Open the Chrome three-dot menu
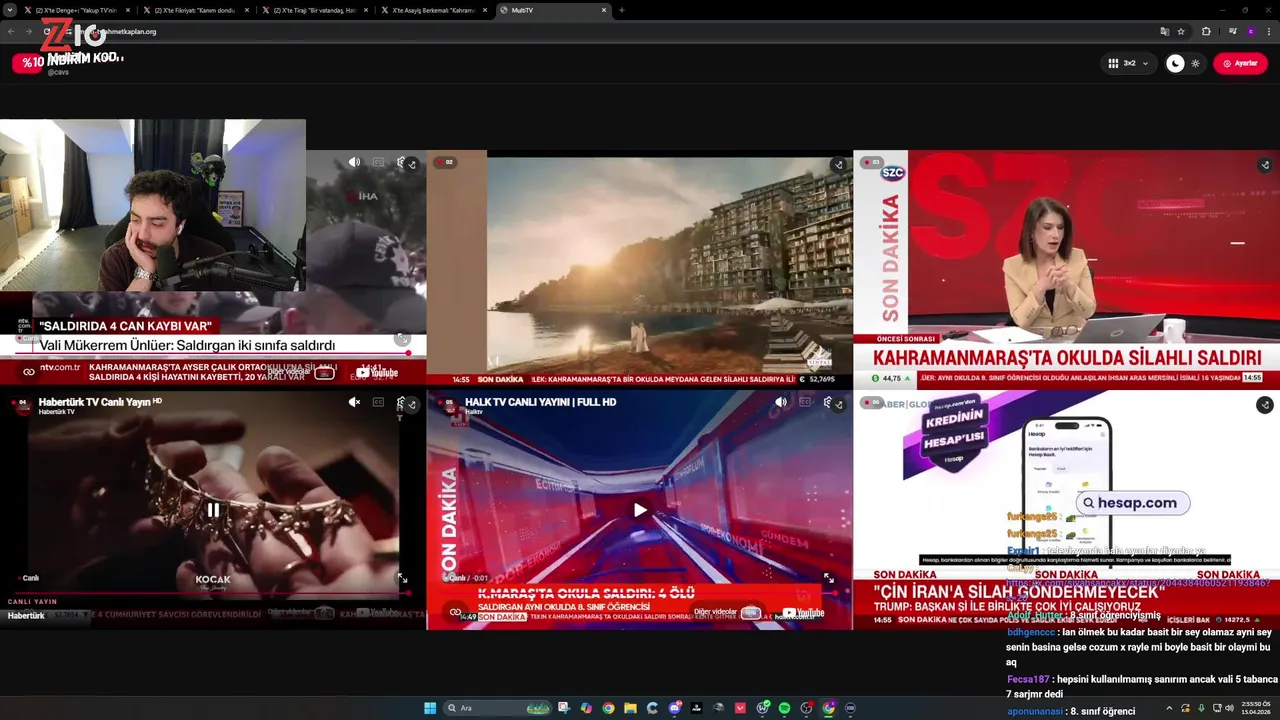1280x720 pixels. [1268, 31]
